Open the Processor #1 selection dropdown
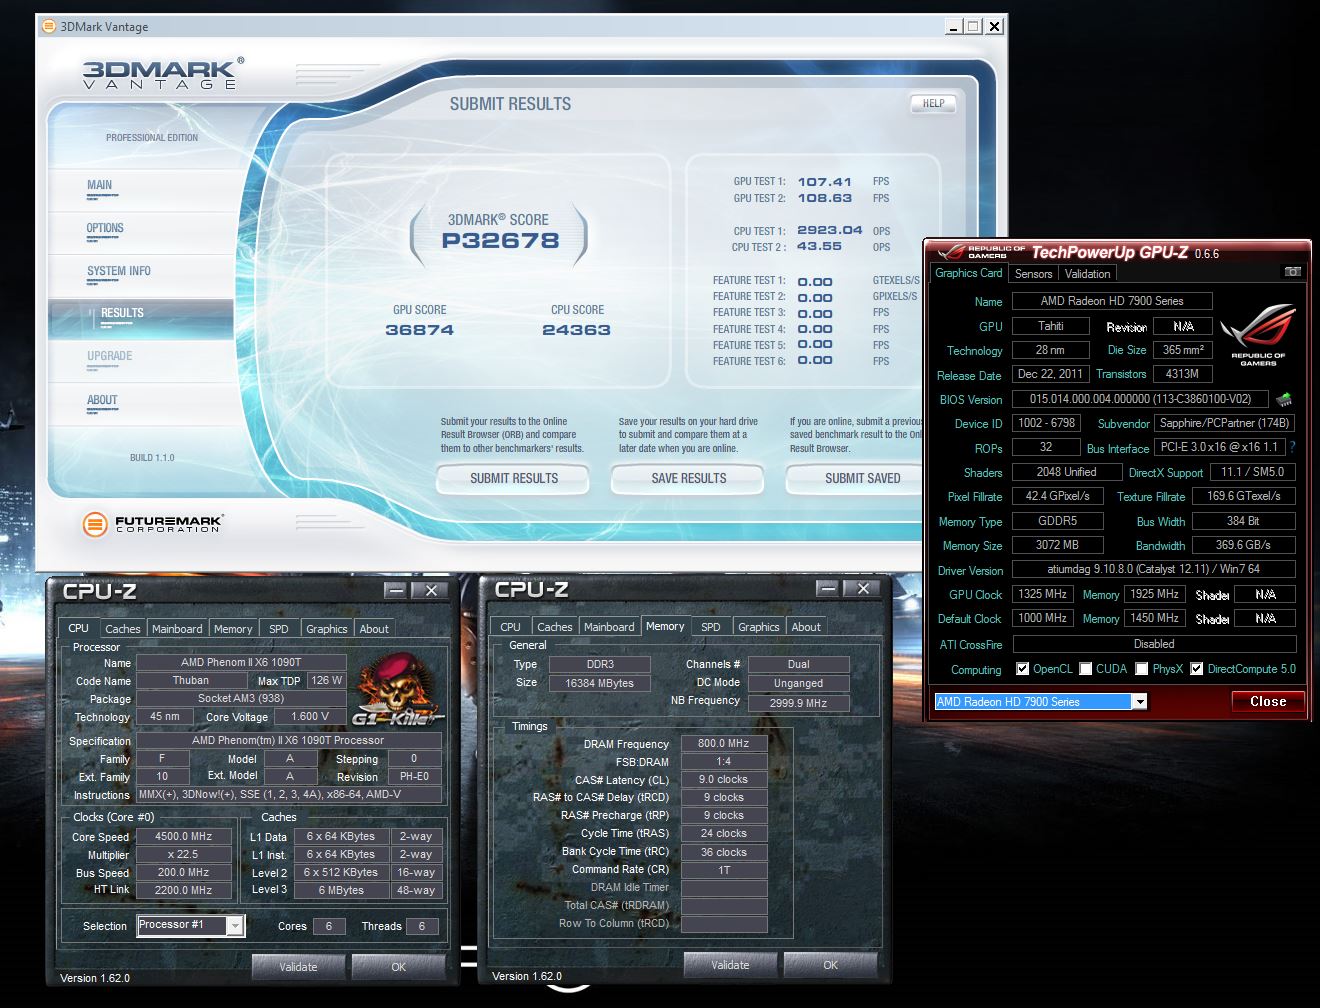Viewport: 1320px width, 1008px height. coord(235,926)
